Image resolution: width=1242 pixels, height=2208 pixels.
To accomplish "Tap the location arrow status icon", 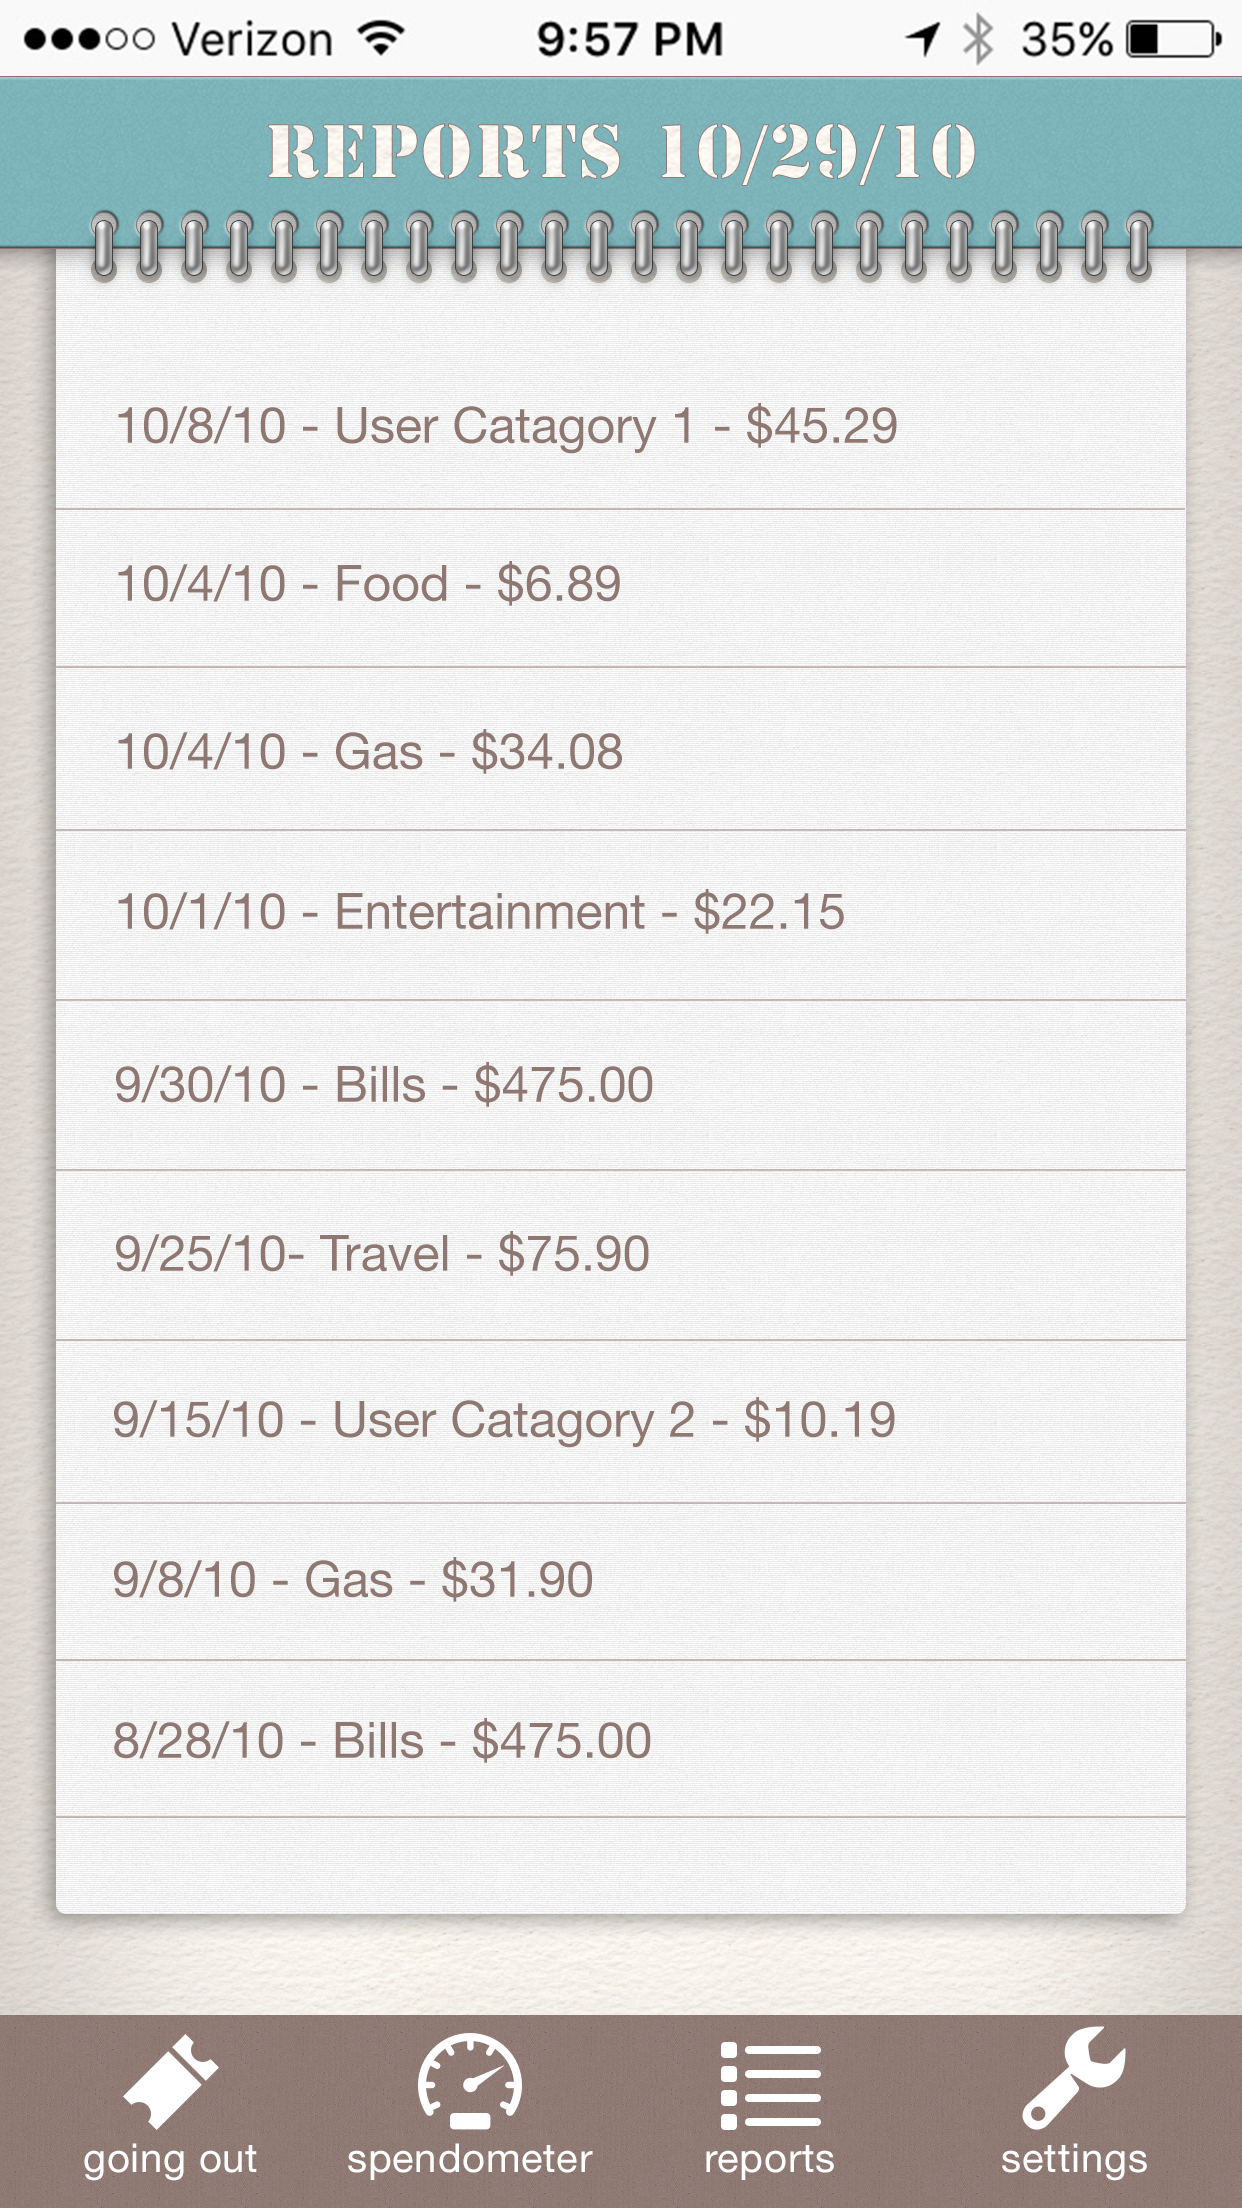I will click(x=923, y=40).
